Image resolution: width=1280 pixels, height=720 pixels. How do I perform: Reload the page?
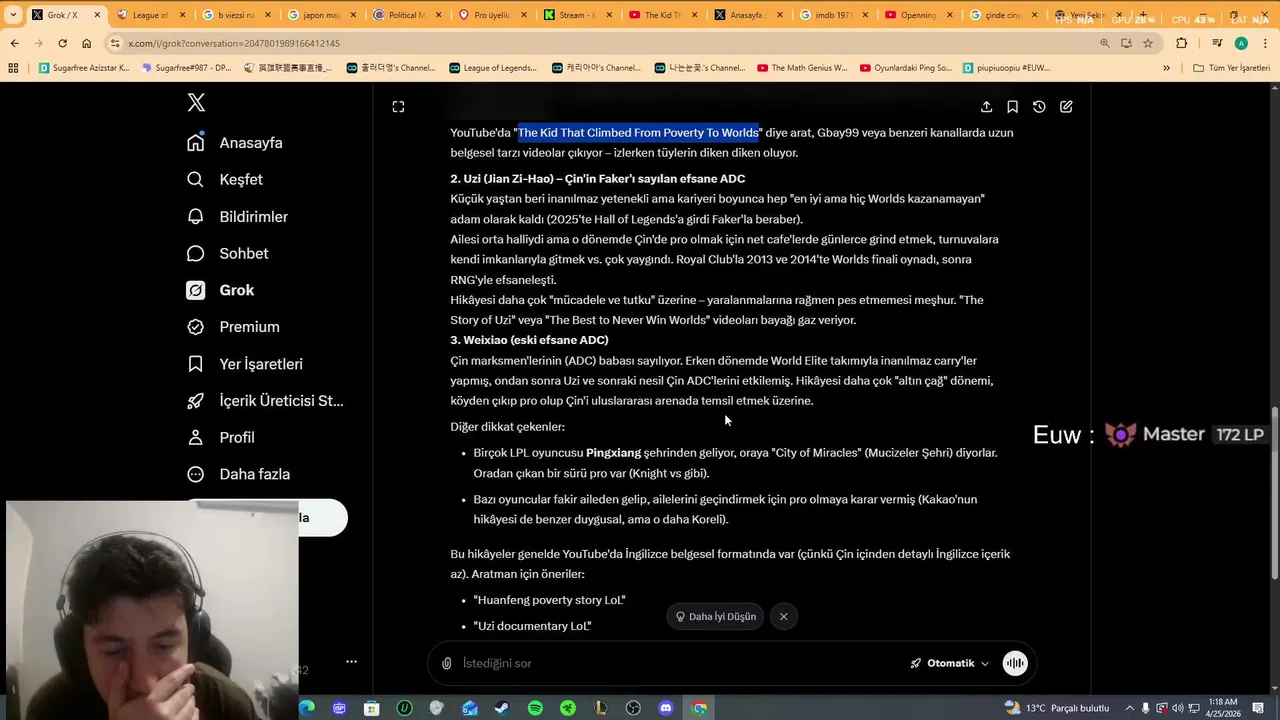click(x=62, y=43)
